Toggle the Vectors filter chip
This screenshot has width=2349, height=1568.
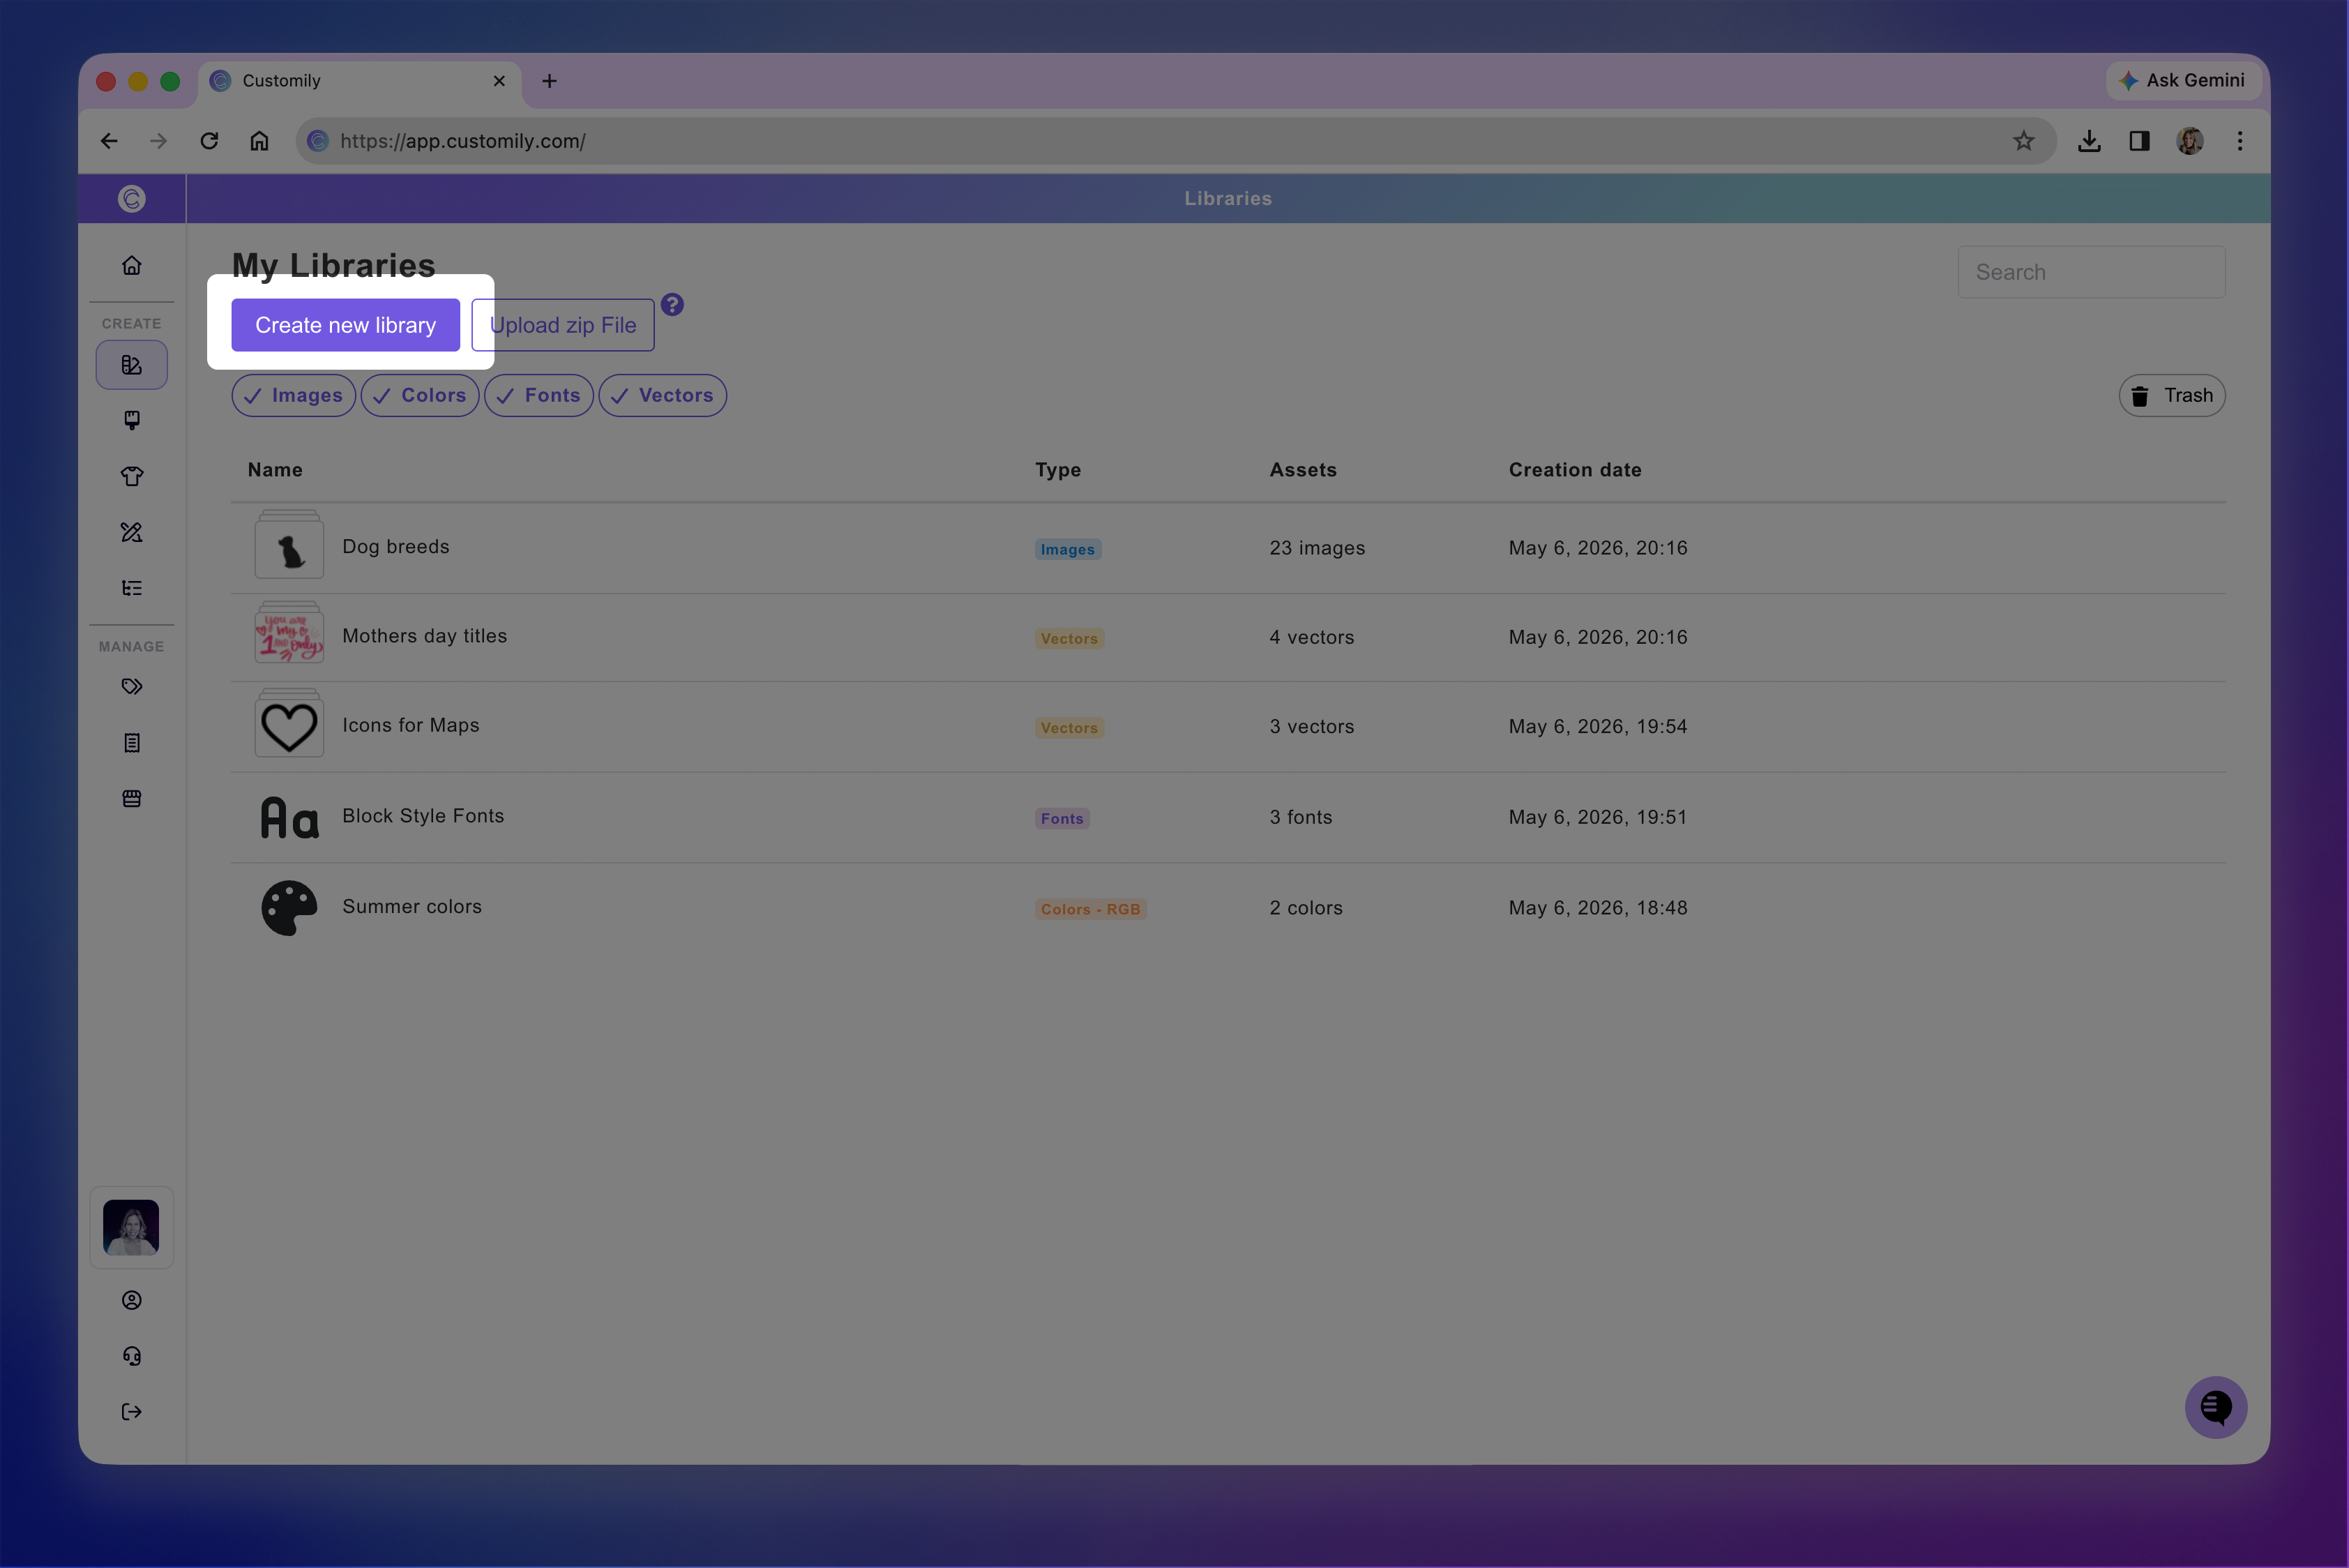(662, 395)
